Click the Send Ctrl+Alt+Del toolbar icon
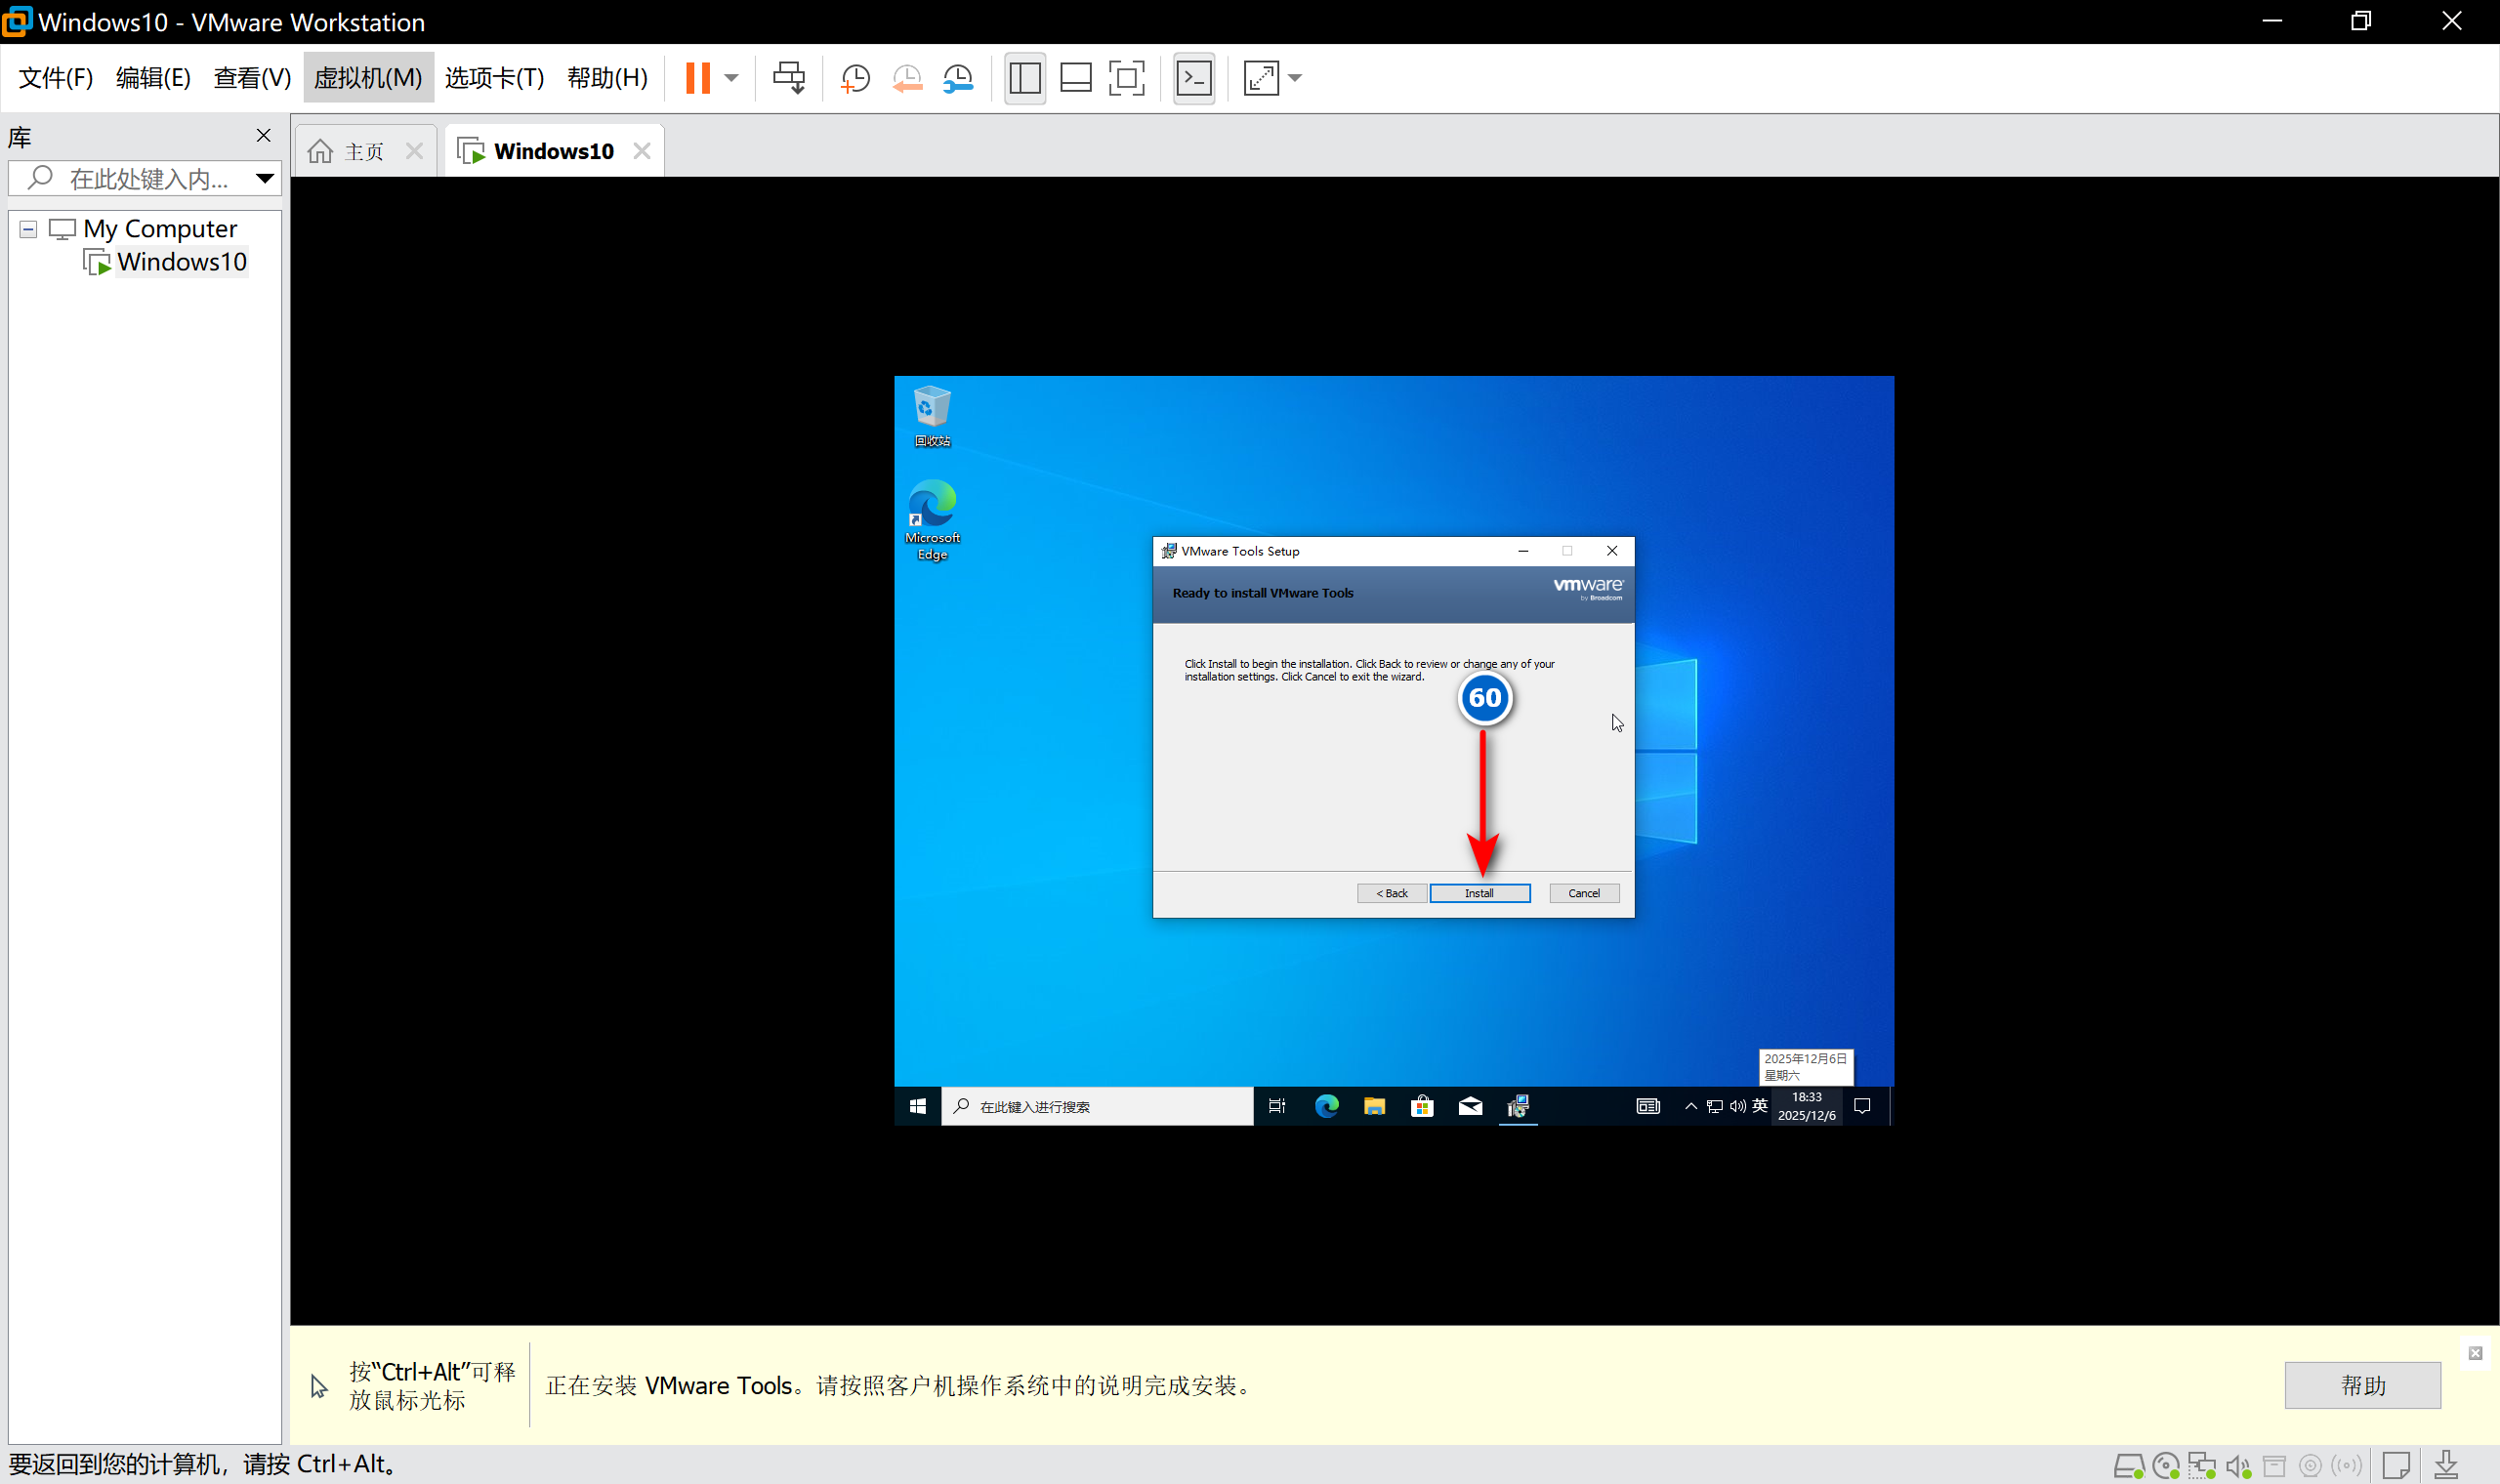 tap(788, 78)
